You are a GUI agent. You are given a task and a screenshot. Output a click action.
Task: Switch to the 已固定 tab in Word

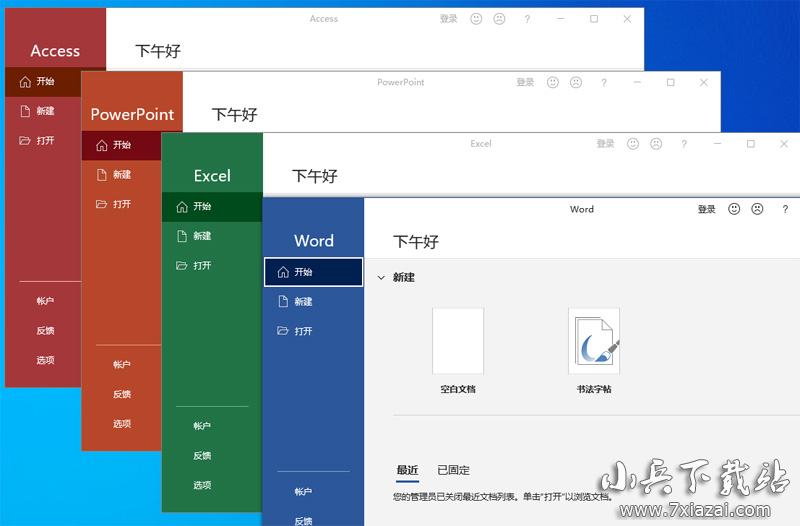453,470
